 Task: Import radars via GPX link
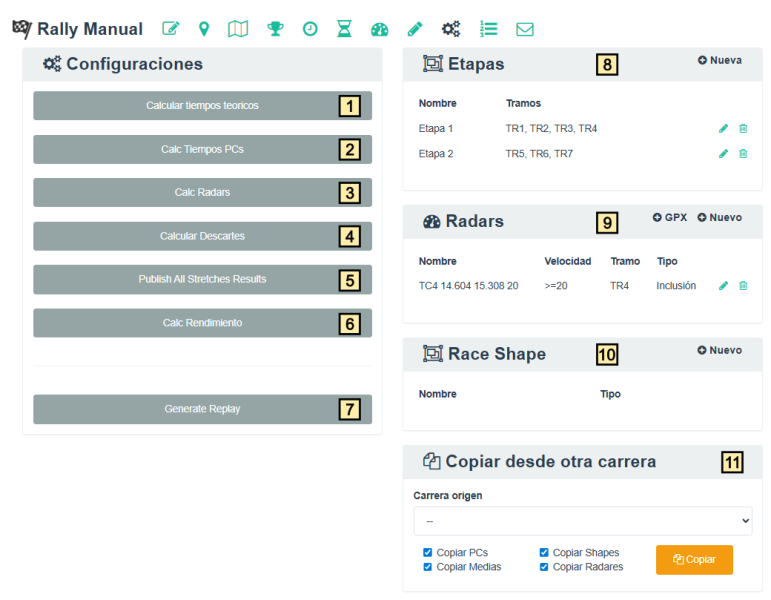[x=669, y=217]
